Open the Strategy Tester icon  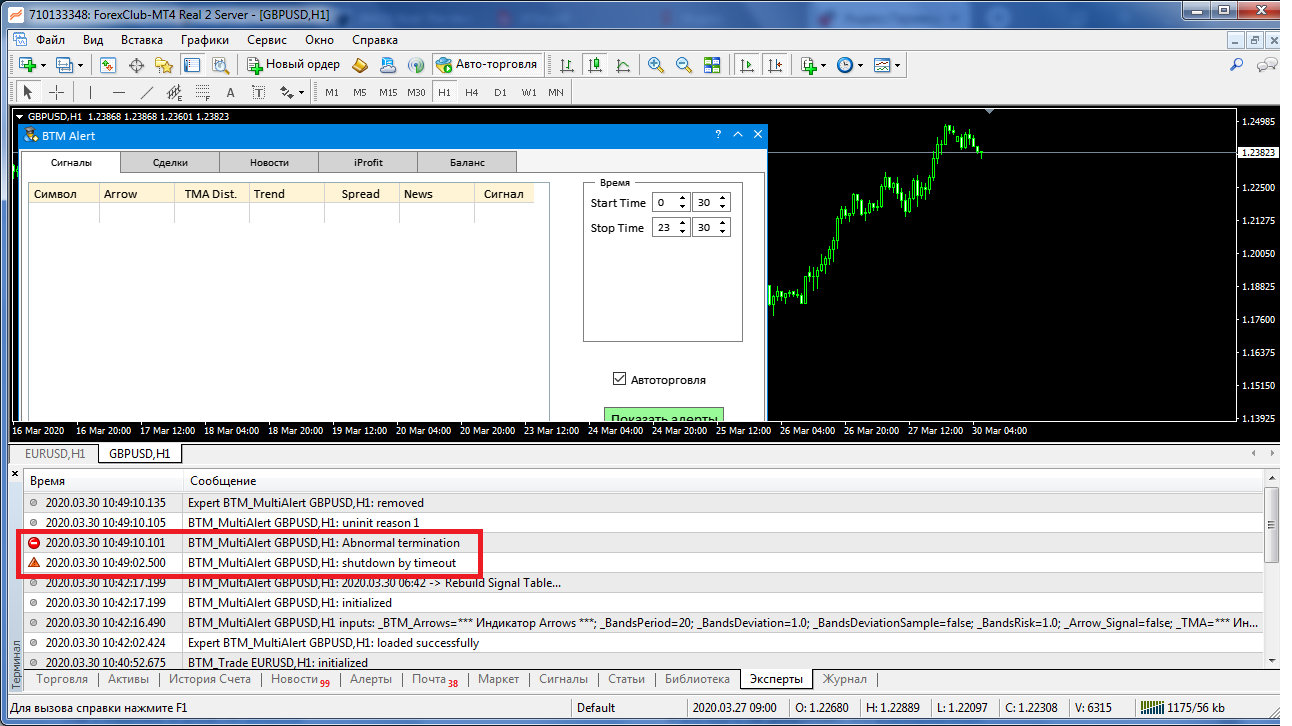219,65
